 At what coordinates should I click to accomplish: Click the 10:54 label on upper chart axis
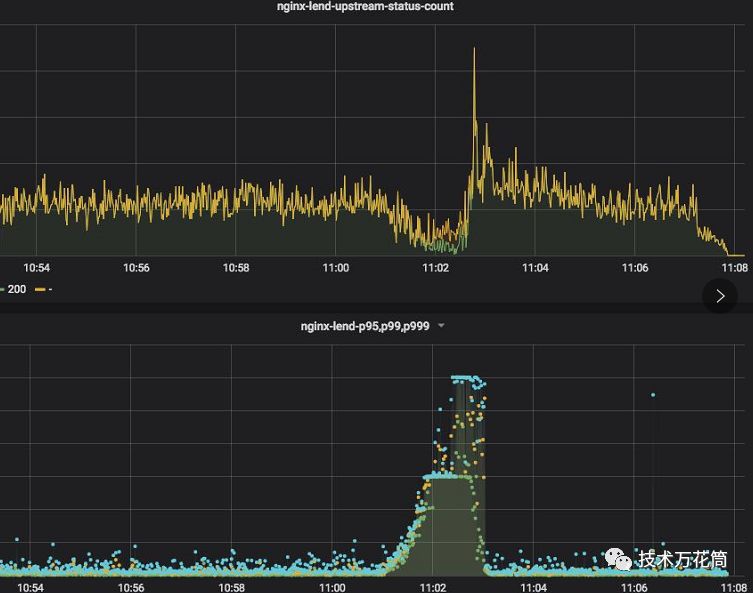coord(36,267)
